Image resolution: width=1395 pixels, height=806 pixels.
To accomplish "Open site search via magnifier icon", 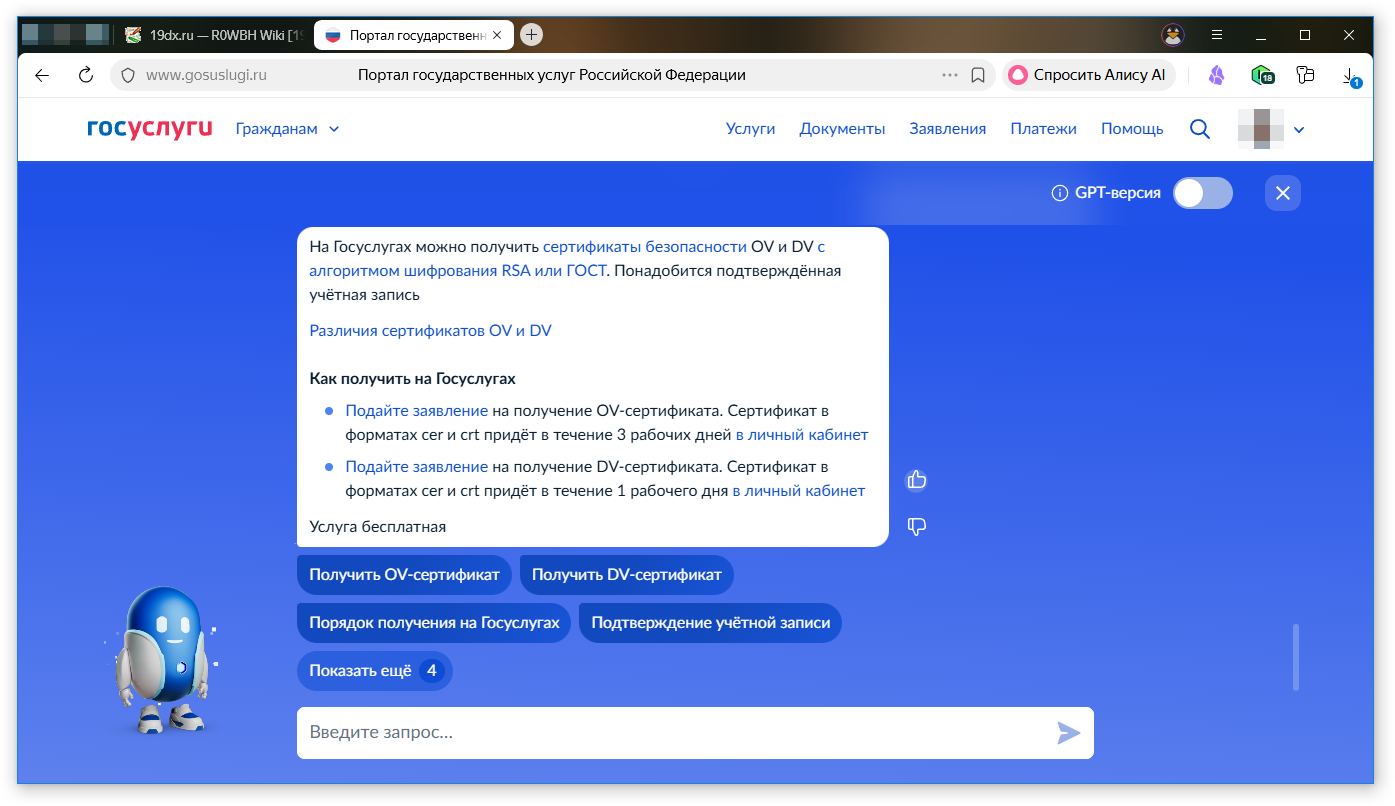I will pos(1199,129).
